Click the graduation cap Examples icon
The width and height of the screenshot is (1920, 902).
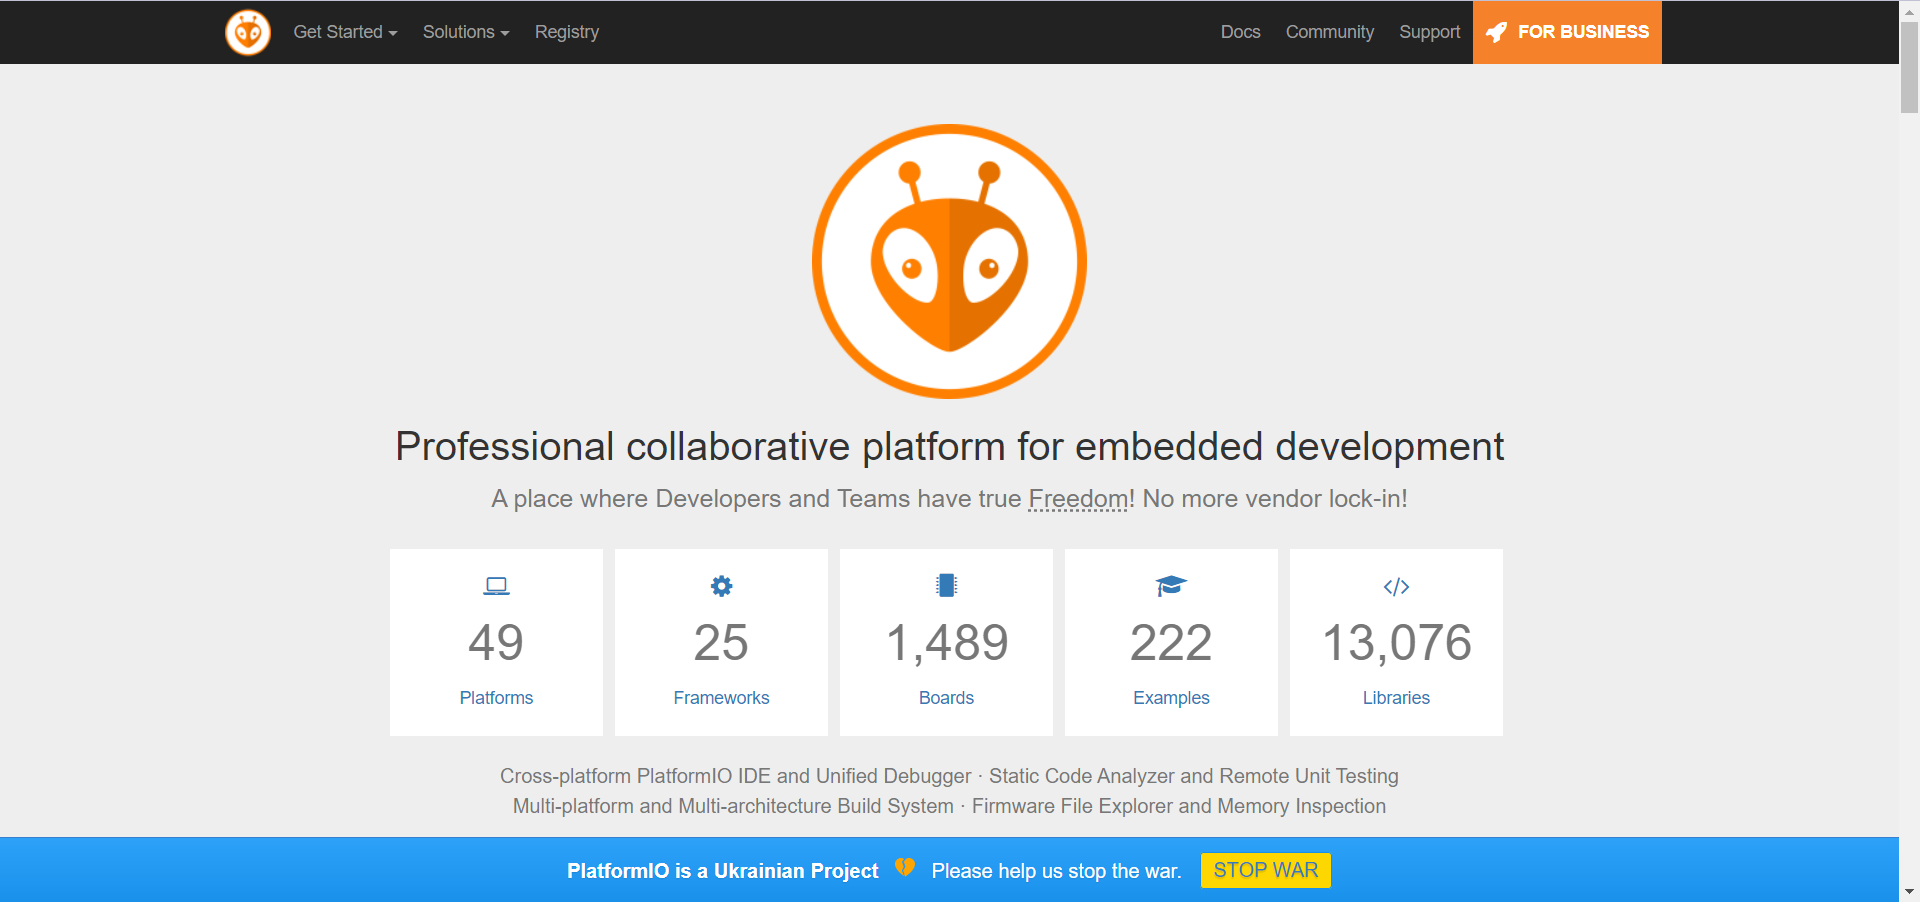(1171, 586)
